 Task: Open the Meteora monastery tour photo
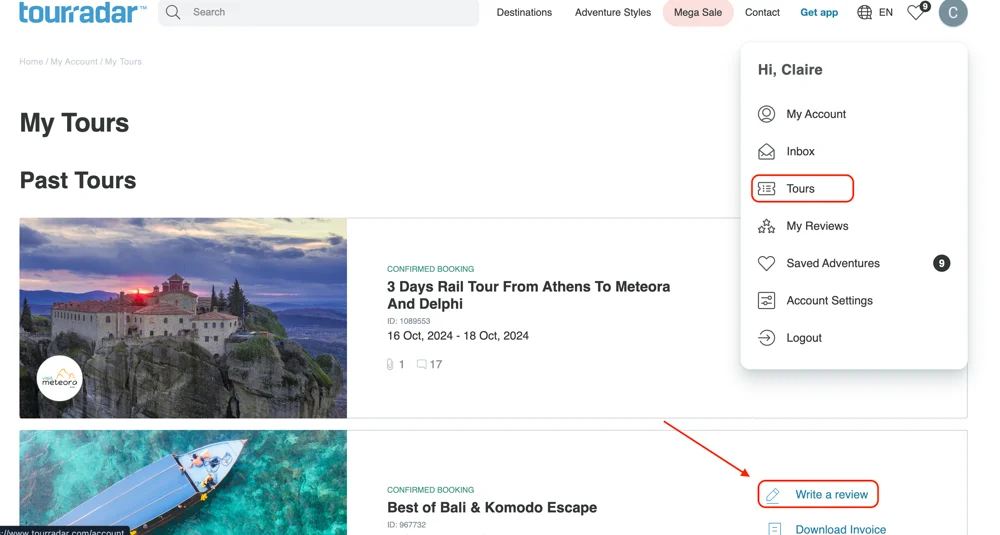click(183, 318)
